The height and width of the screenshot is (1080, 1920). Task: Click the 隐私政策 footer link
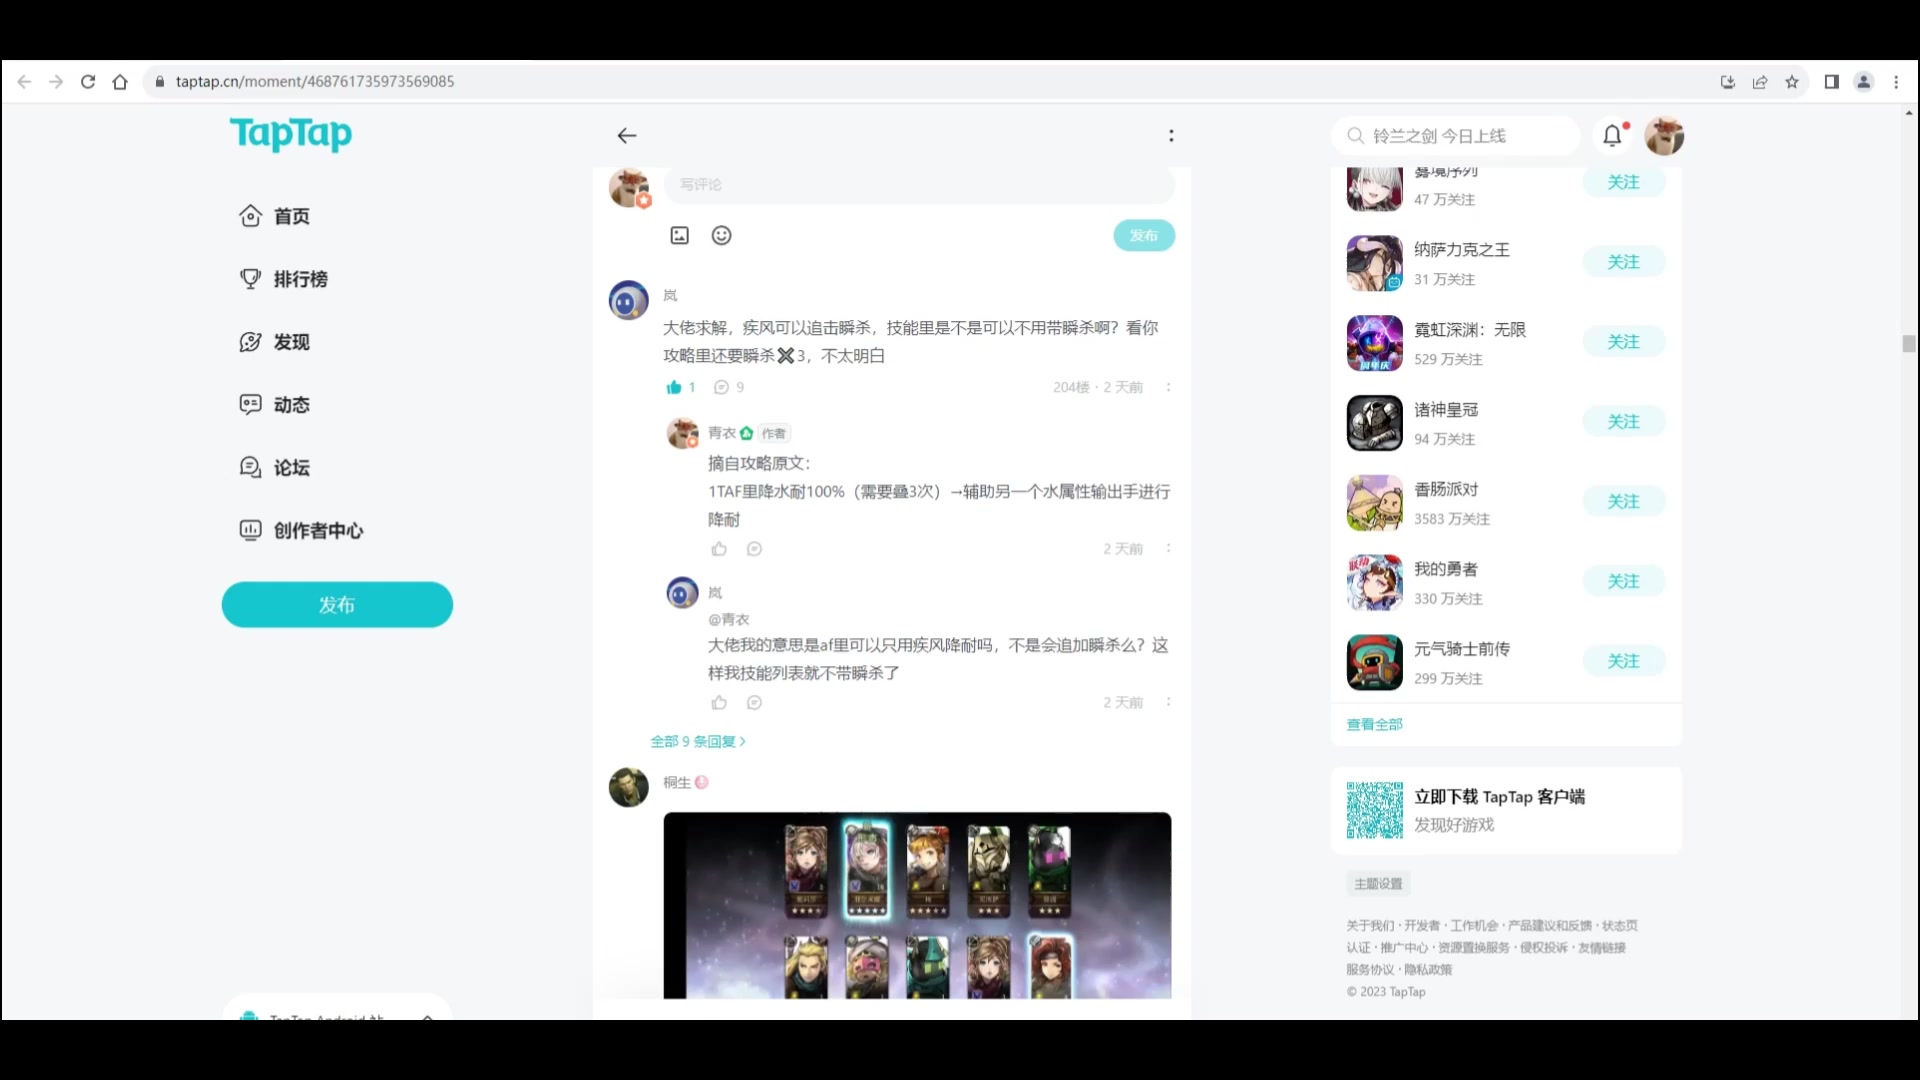(1428, 970)
